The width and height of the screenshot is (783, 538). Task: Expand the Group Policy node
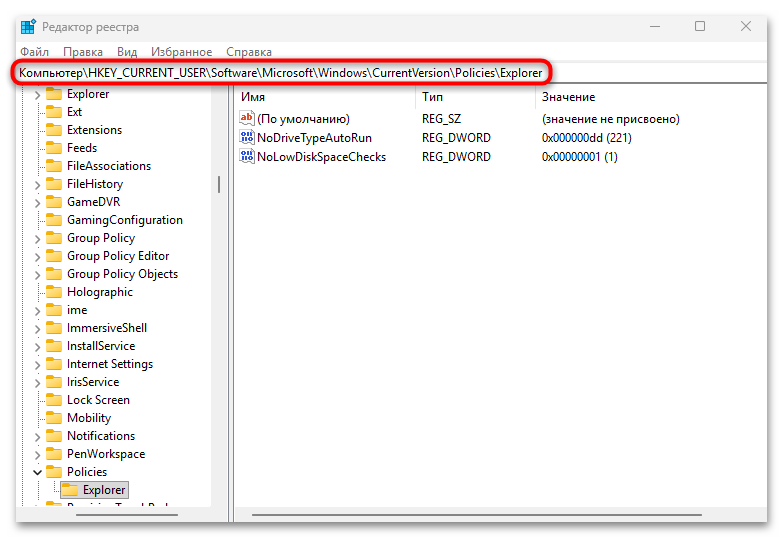[37, 239]
